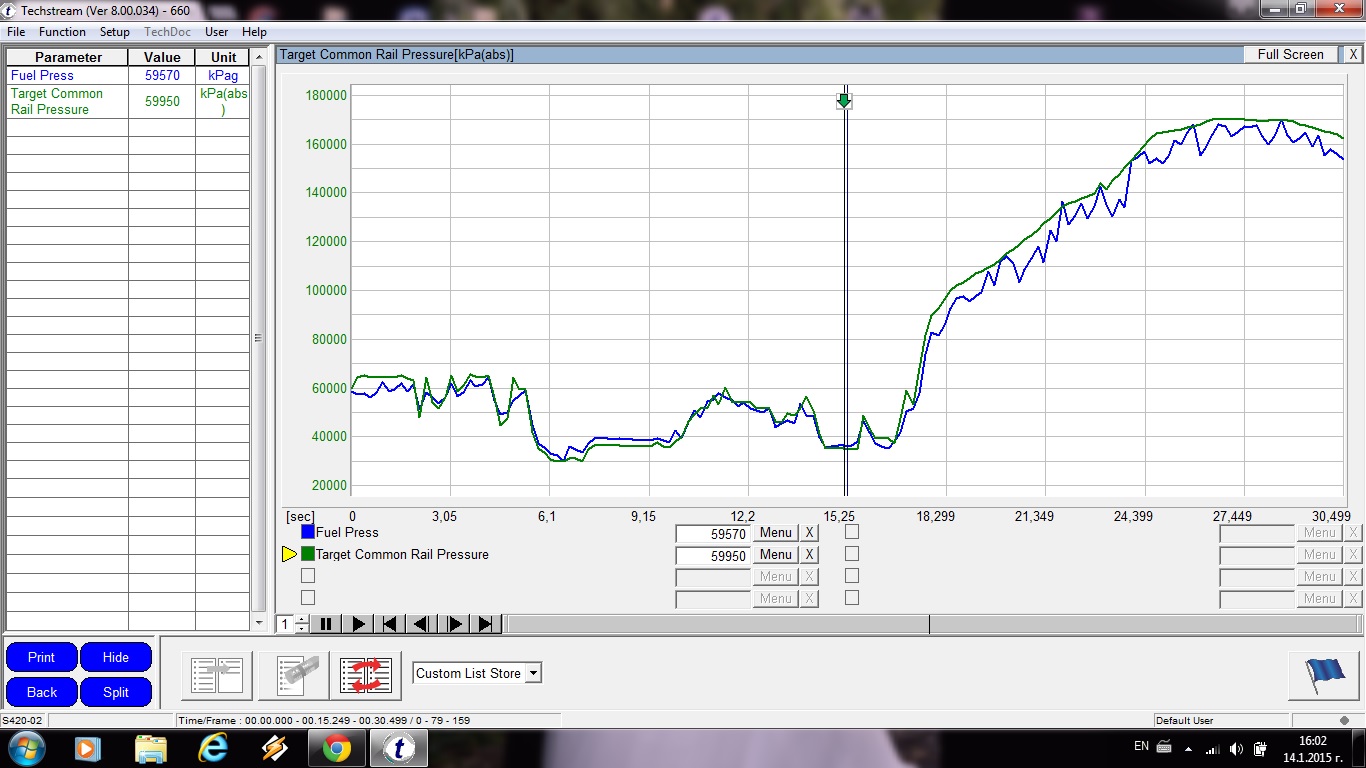
Task: Click the blue flag marker button
Action: coord(1324,674)
